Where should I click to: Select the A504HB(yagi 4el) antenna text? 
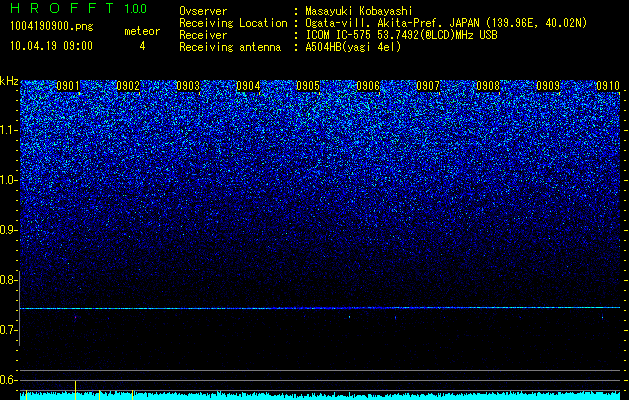[353, 47]
